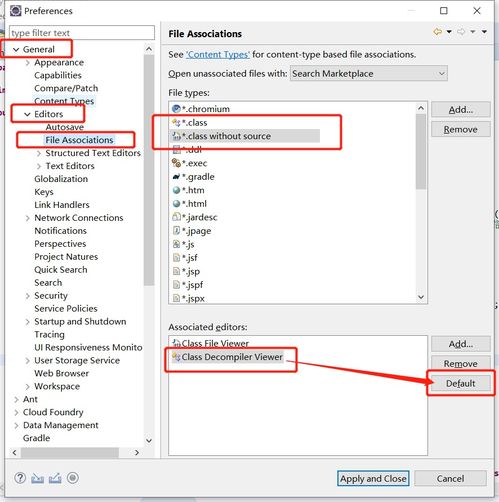Expand the Security tree node
Screen dimensions: 499x502
pos(28,296)
